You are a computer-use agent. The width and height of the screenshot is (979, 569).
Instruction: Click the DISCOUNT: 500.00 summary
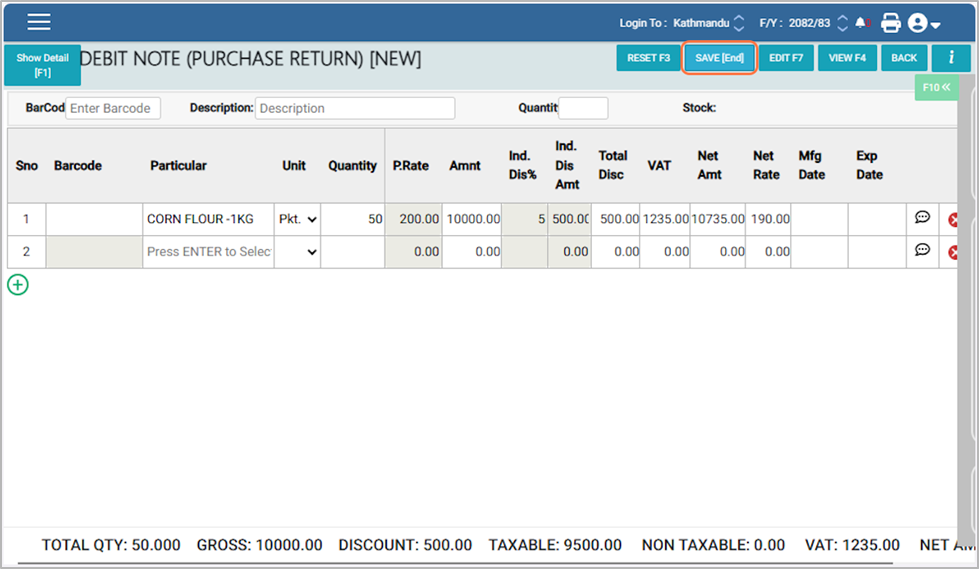click(x=405, y=545)
